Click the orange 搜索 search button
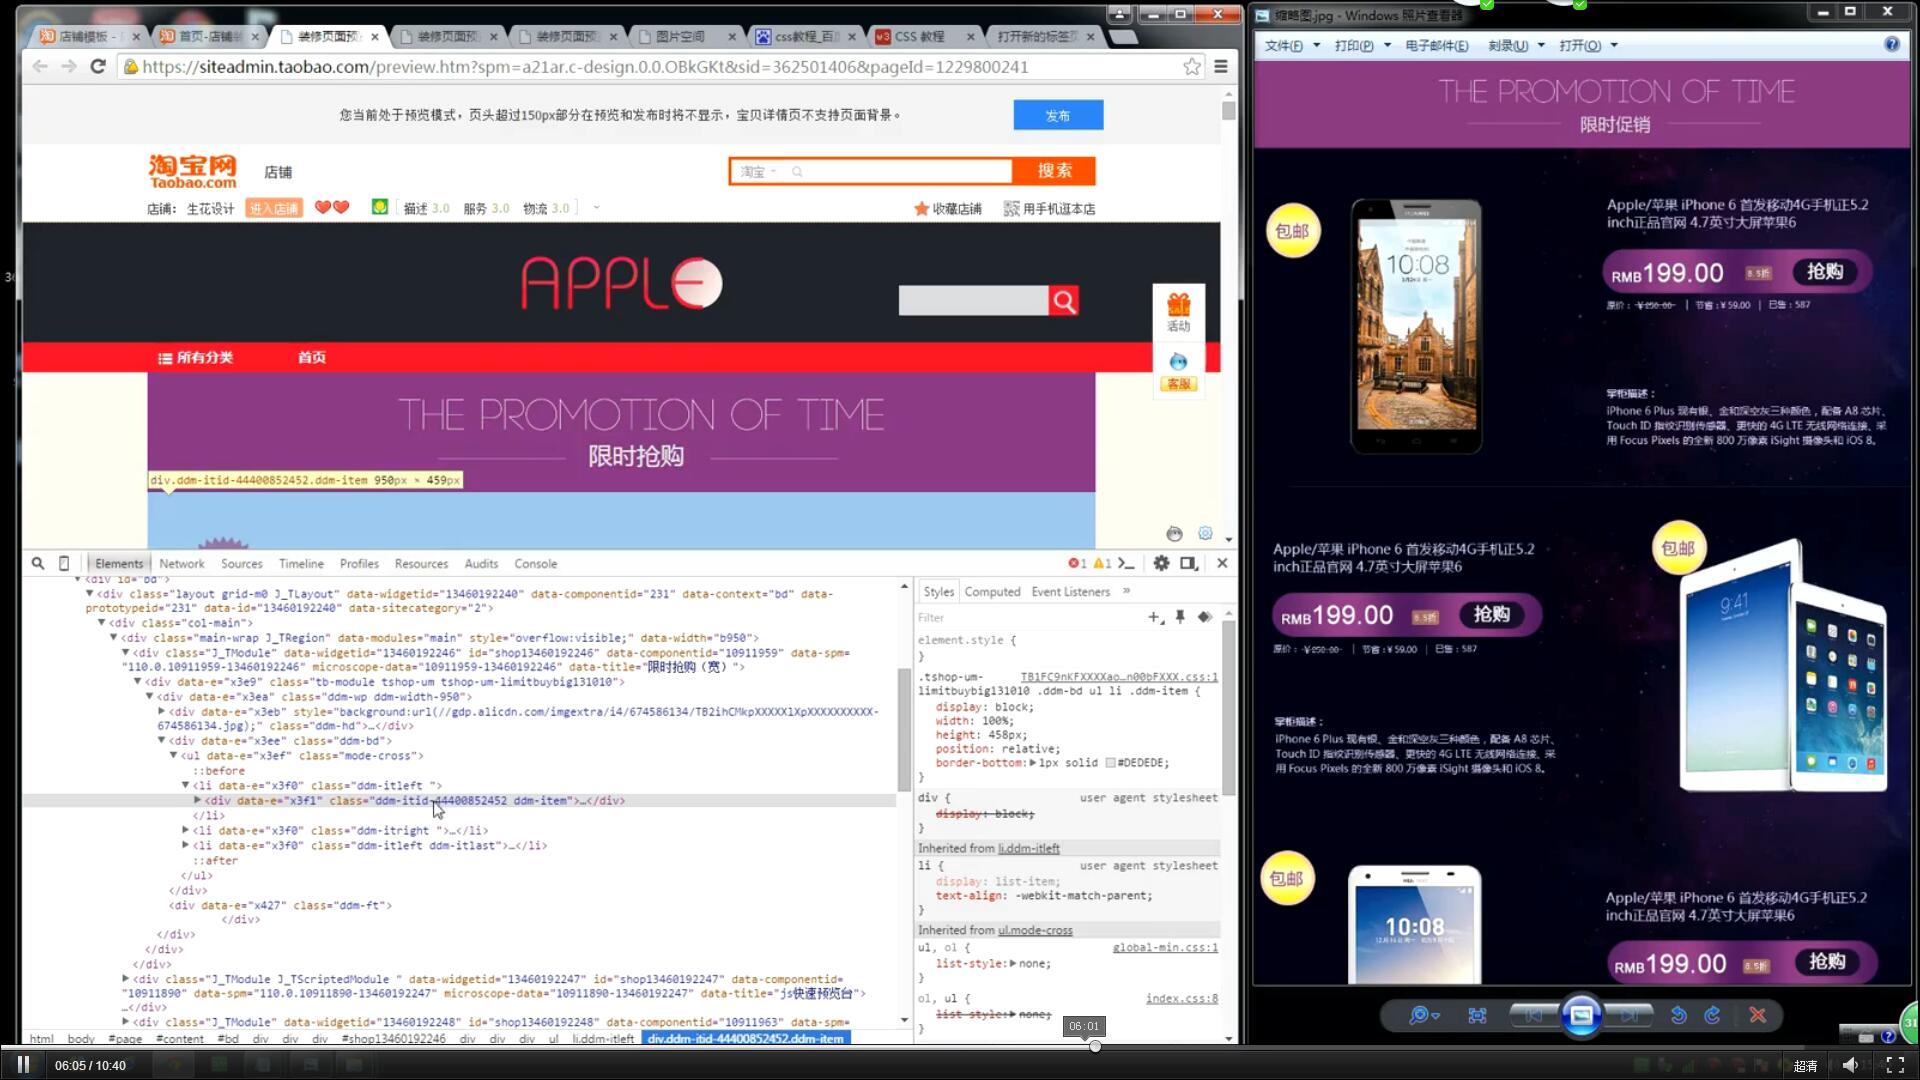Screen dimensions: 1920x1080 (x=1054, y=171)
